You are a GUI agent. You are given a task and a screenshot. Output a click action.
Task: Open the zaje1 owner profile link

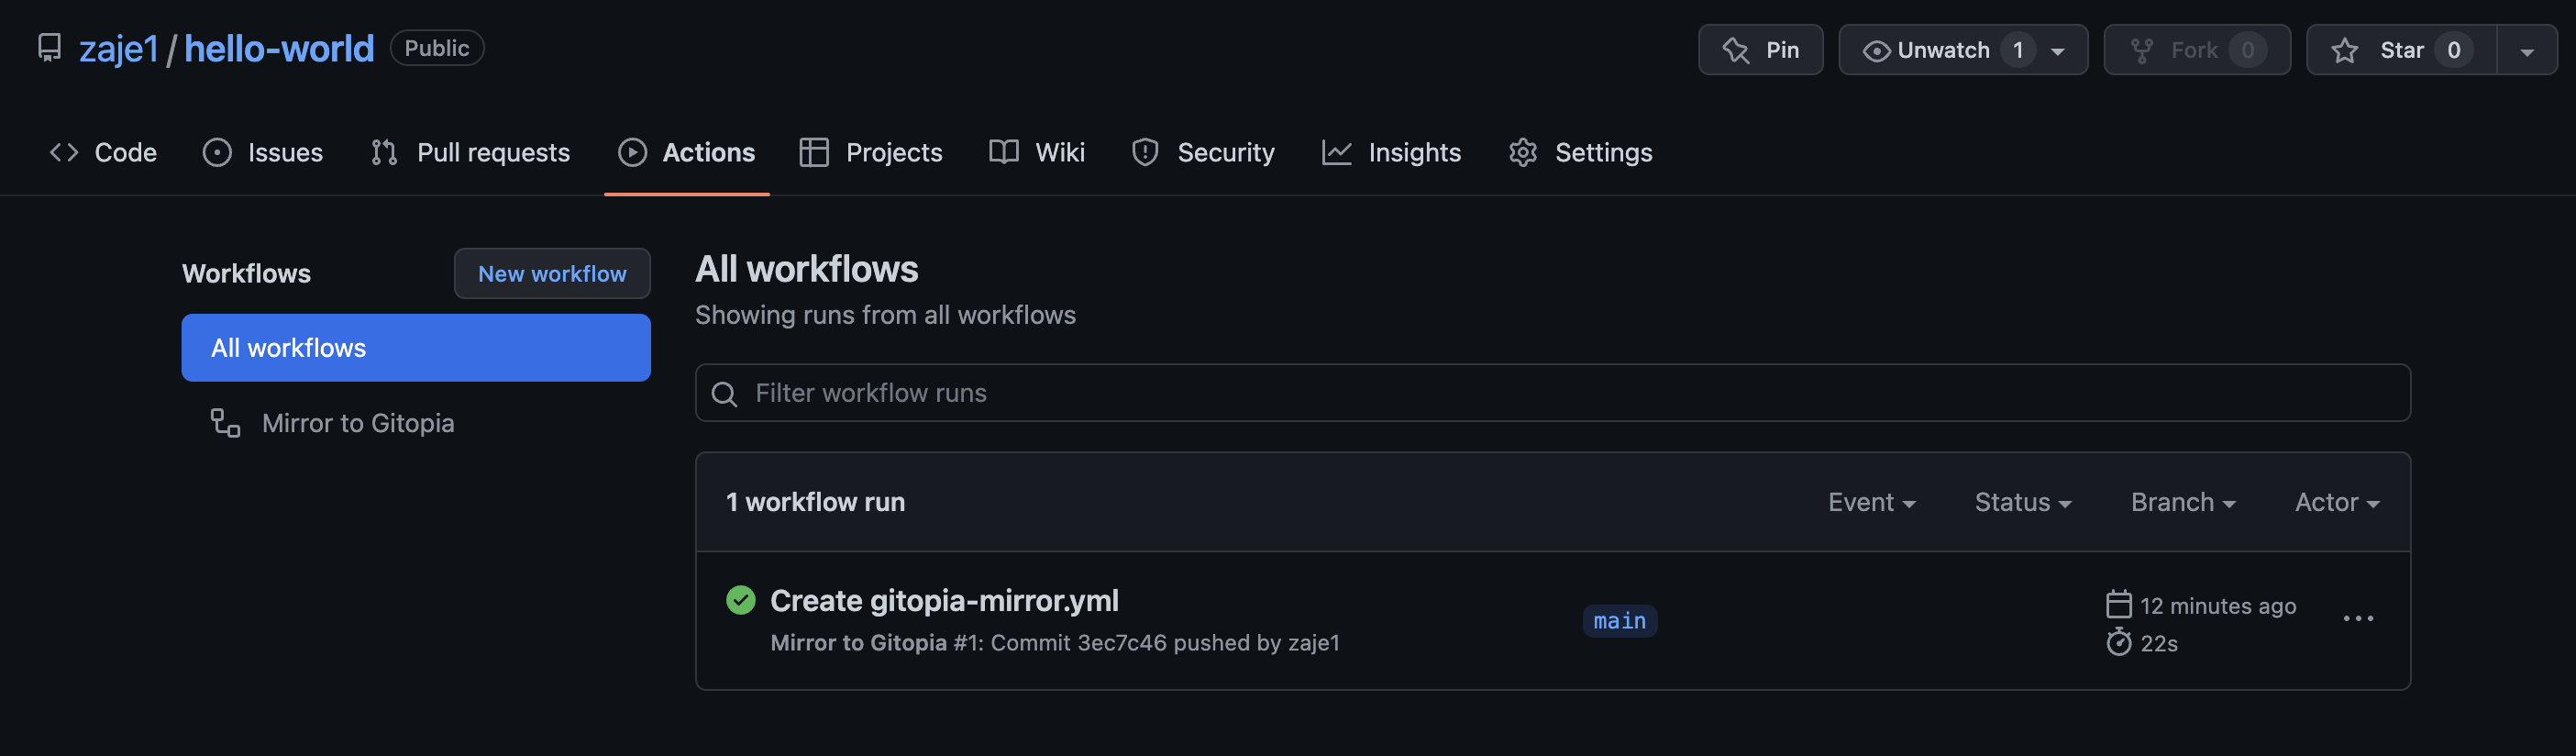119,49
